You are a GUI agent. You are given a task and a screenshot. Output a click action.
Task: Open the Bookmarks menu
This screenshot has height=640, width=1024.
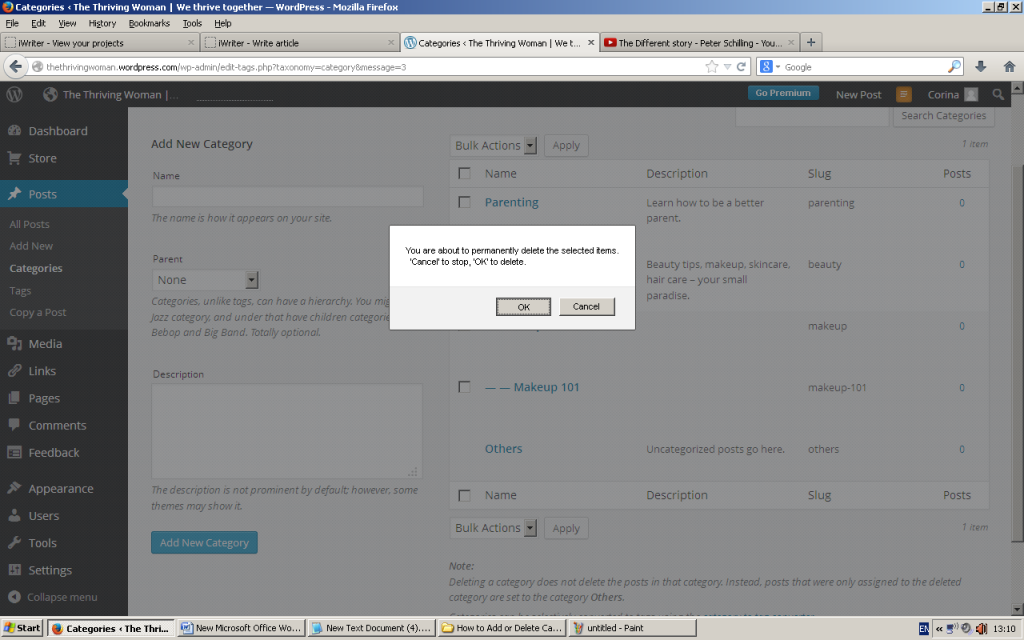(149, 24)
